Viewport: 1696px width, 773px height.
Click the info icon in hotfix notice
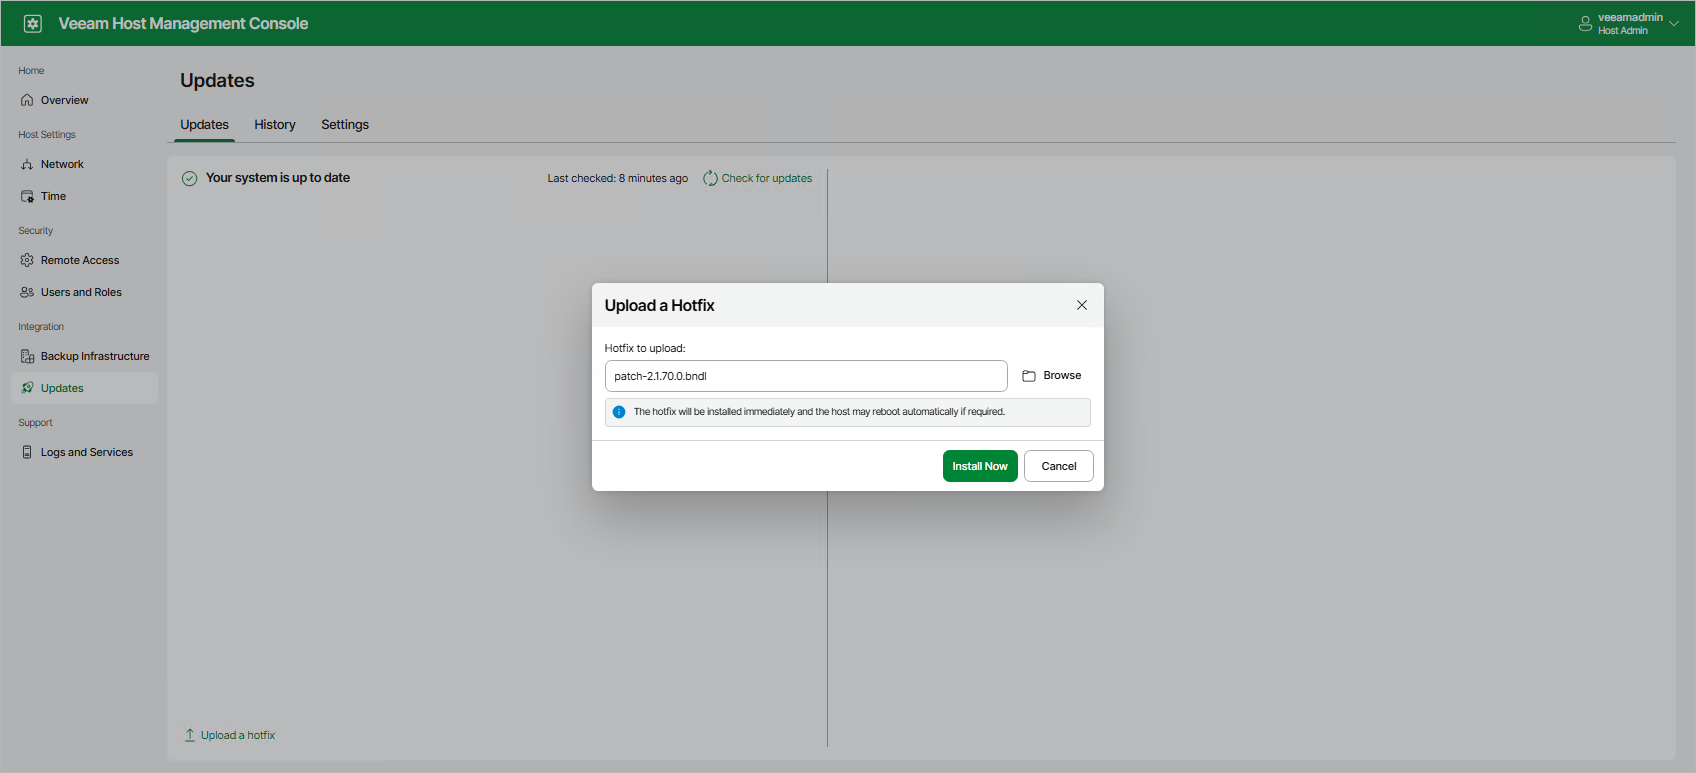[x=619, y=412]
